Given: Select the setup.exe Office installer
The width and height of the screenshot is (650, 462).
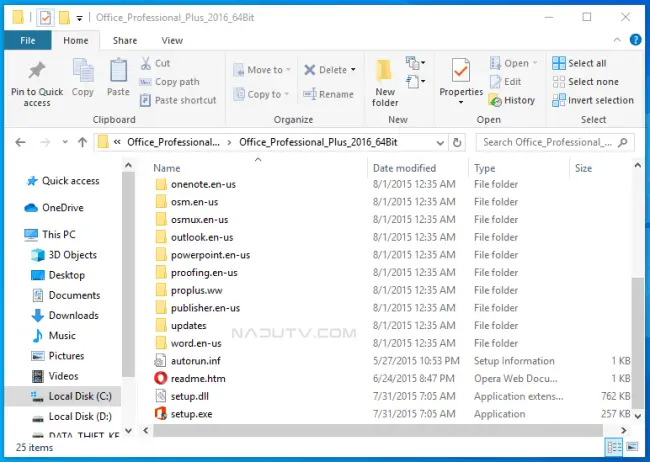Looking at the screenshot, I should click(184, 414).
